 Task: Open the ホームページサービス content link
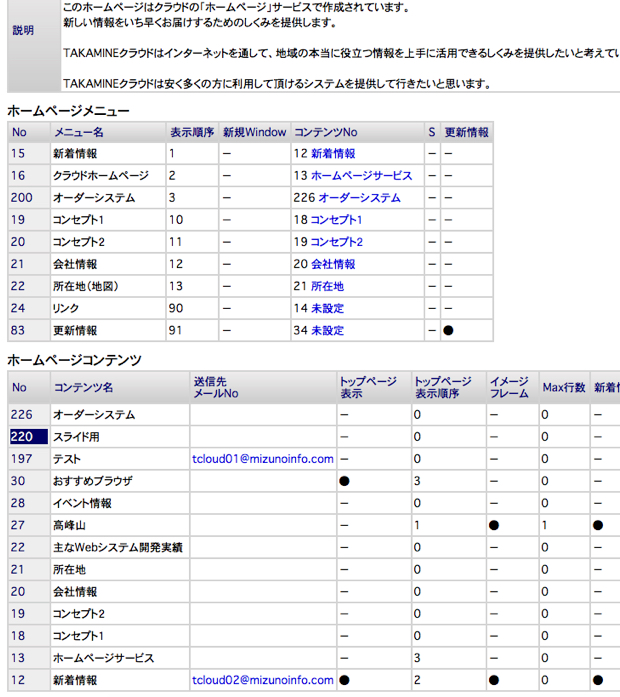(x=361, y=176)
